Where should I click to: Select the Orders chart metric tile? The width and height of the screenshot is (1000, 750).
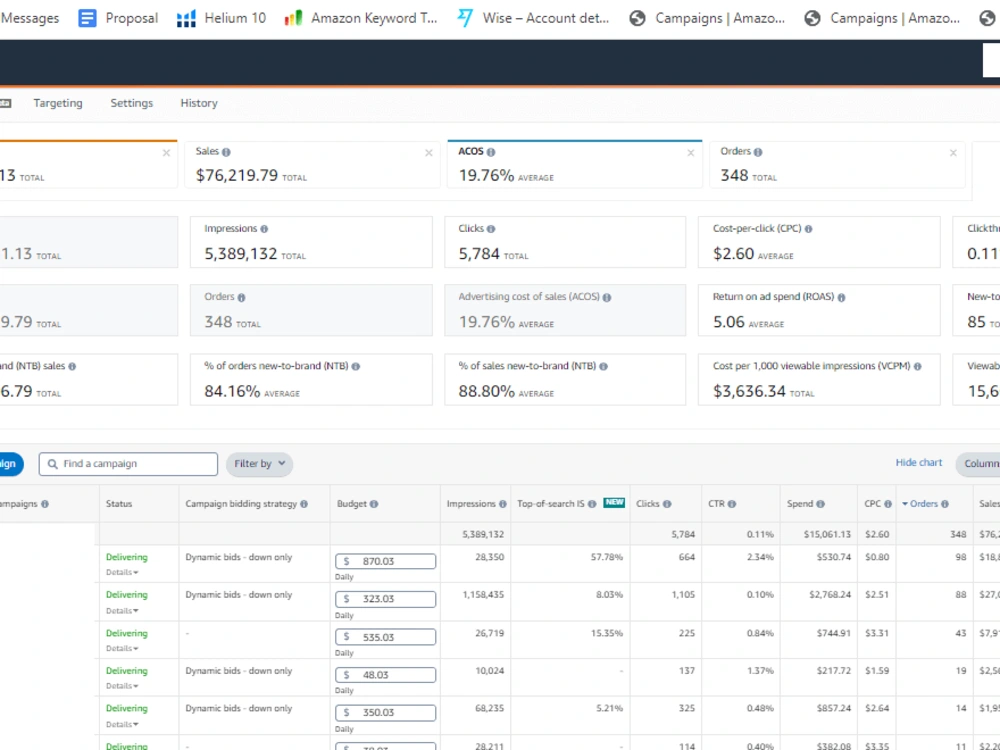tap(837, 165)
